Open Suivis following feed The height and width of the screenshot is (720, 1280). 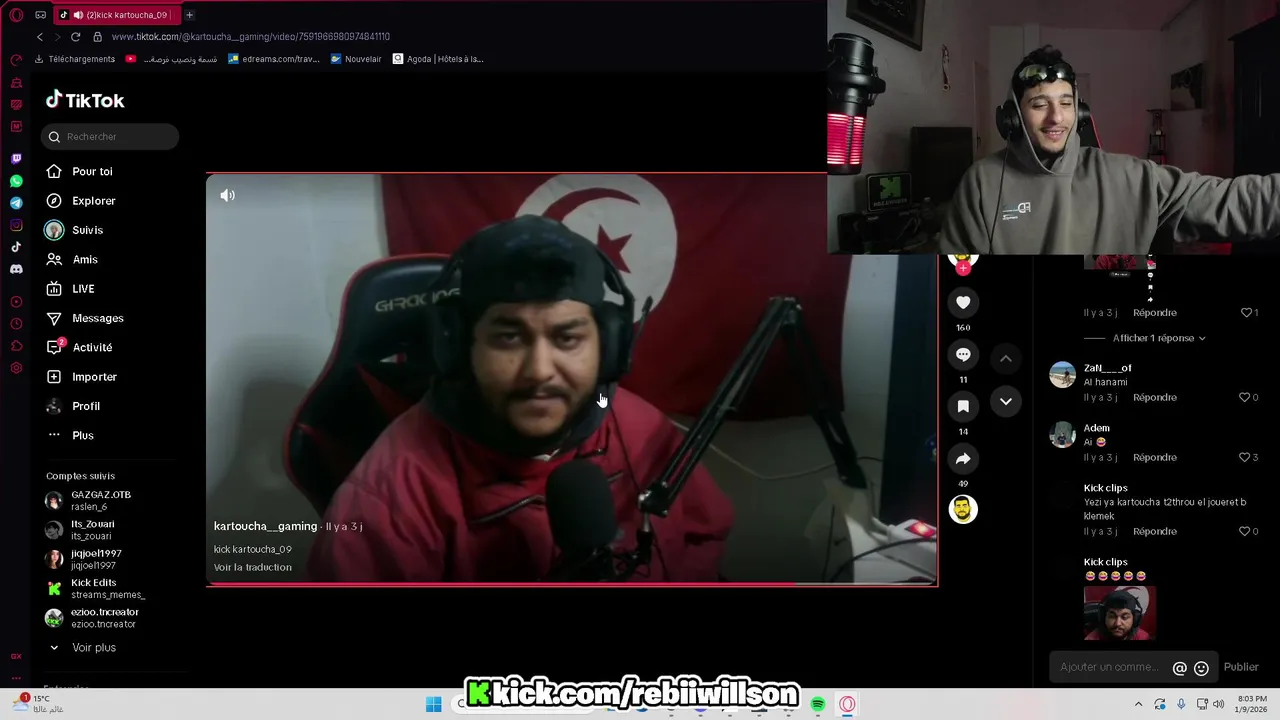74,230
